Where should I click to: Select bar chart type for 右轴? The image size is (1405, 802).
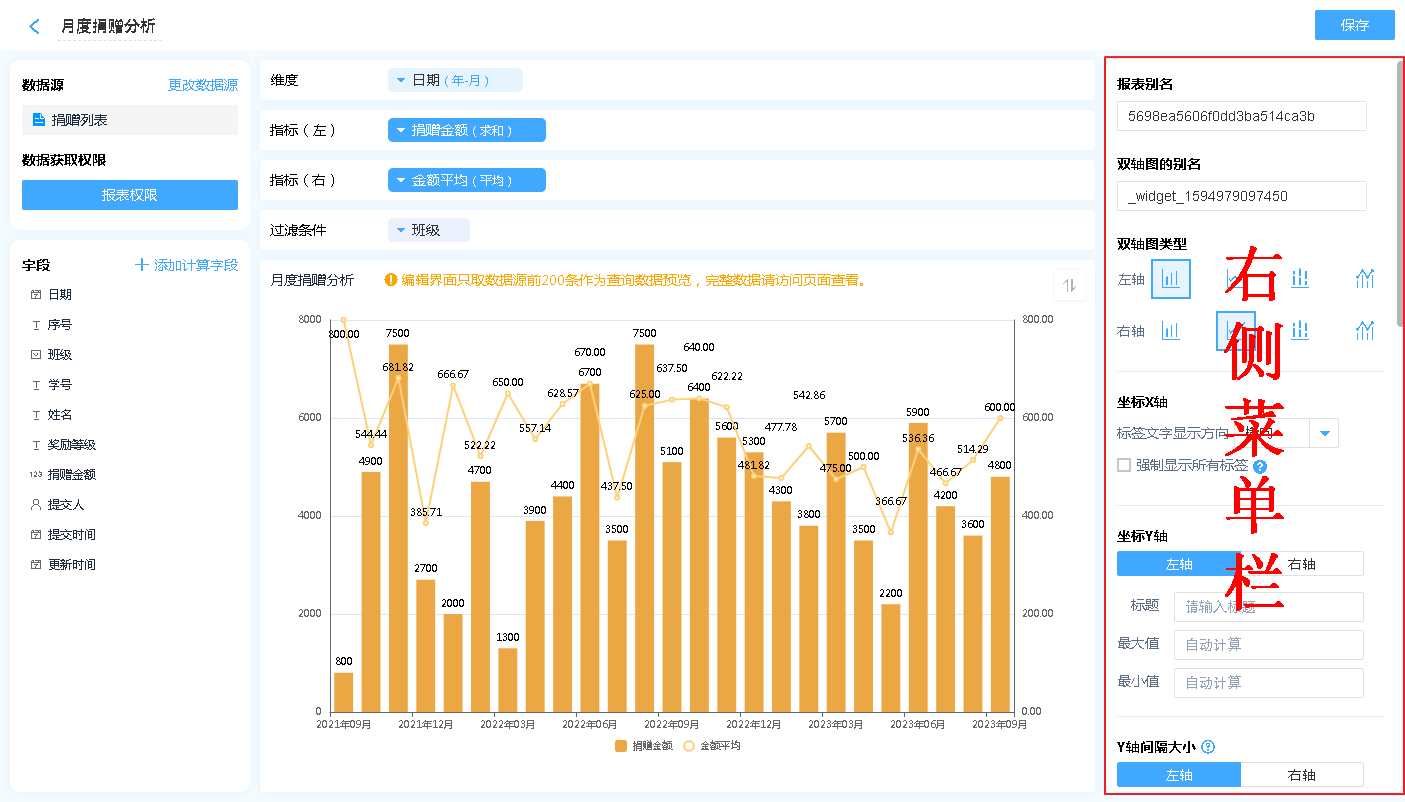click(1170, 331)
